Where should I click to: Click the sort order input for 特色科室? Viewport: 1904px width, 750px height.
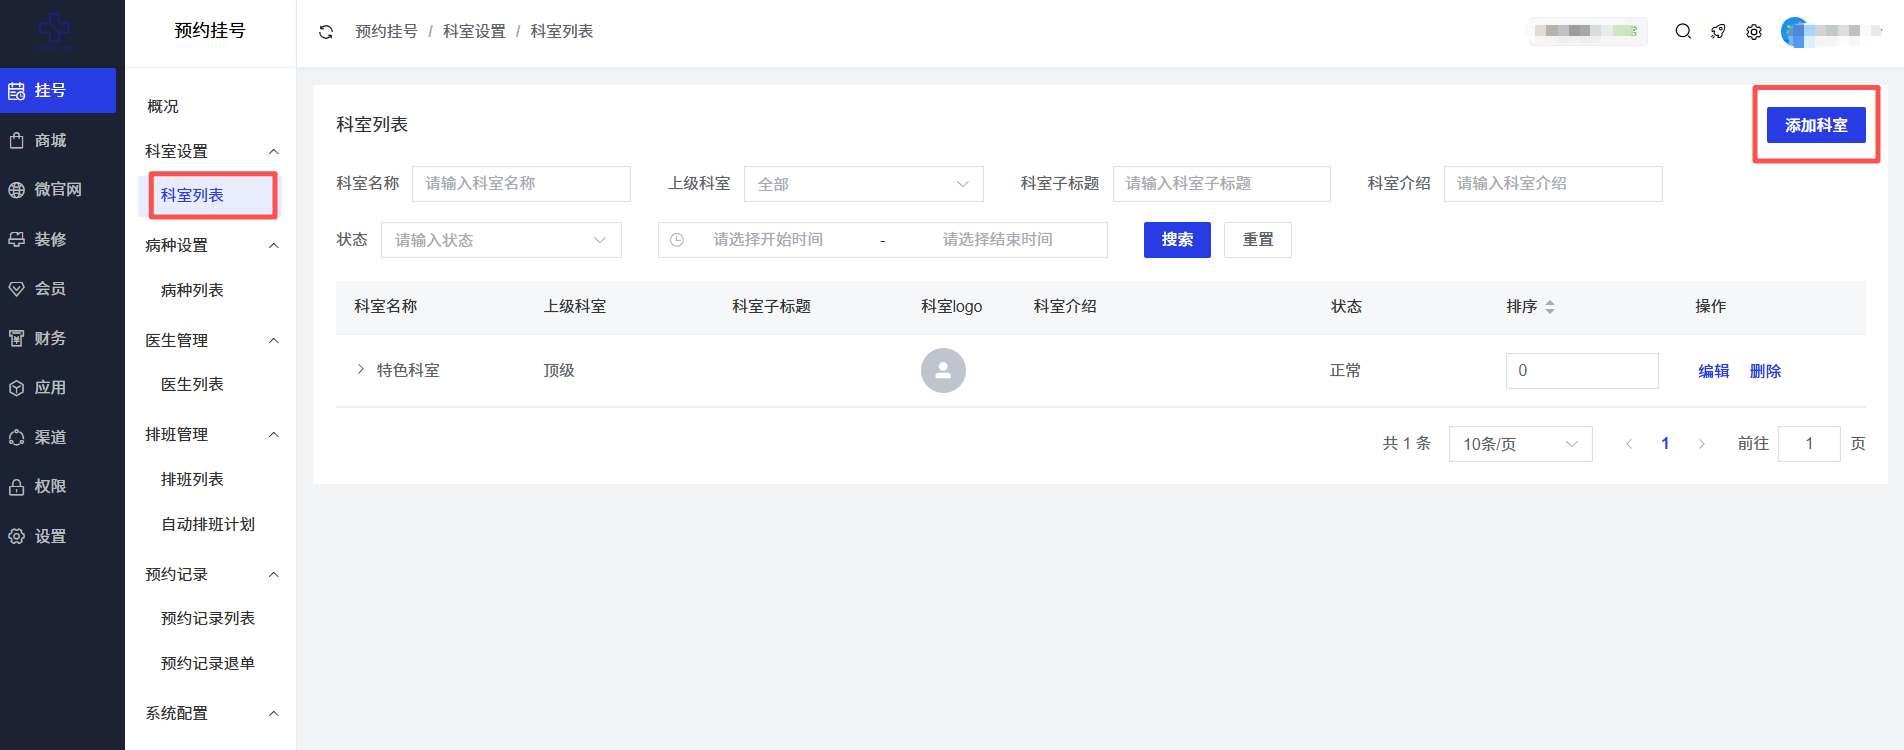tap(1582, 371)
